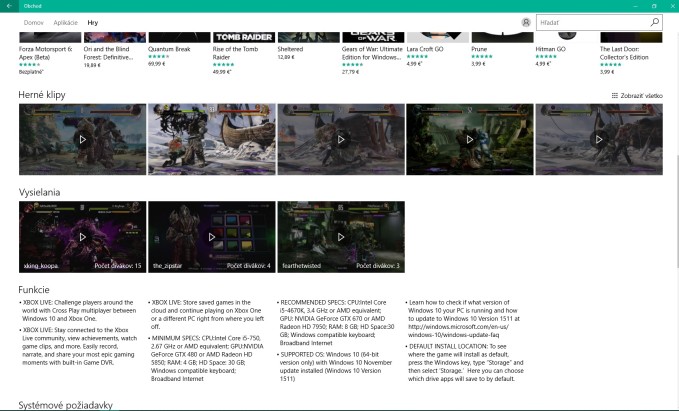Click the Gears of War cover thumbnail
Screen dimensions: 679x411
click(373, 37)
